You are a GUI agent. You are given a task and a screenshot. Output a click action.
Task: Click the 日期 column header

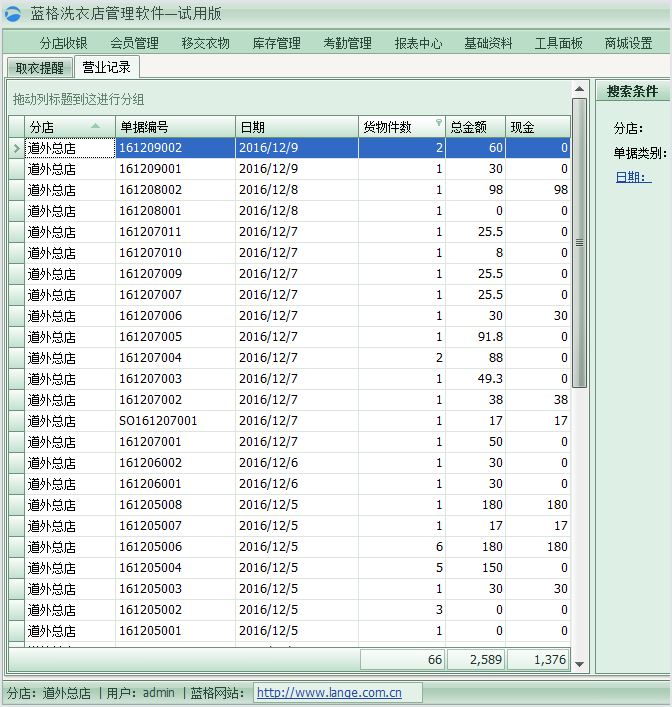(295, 127)
